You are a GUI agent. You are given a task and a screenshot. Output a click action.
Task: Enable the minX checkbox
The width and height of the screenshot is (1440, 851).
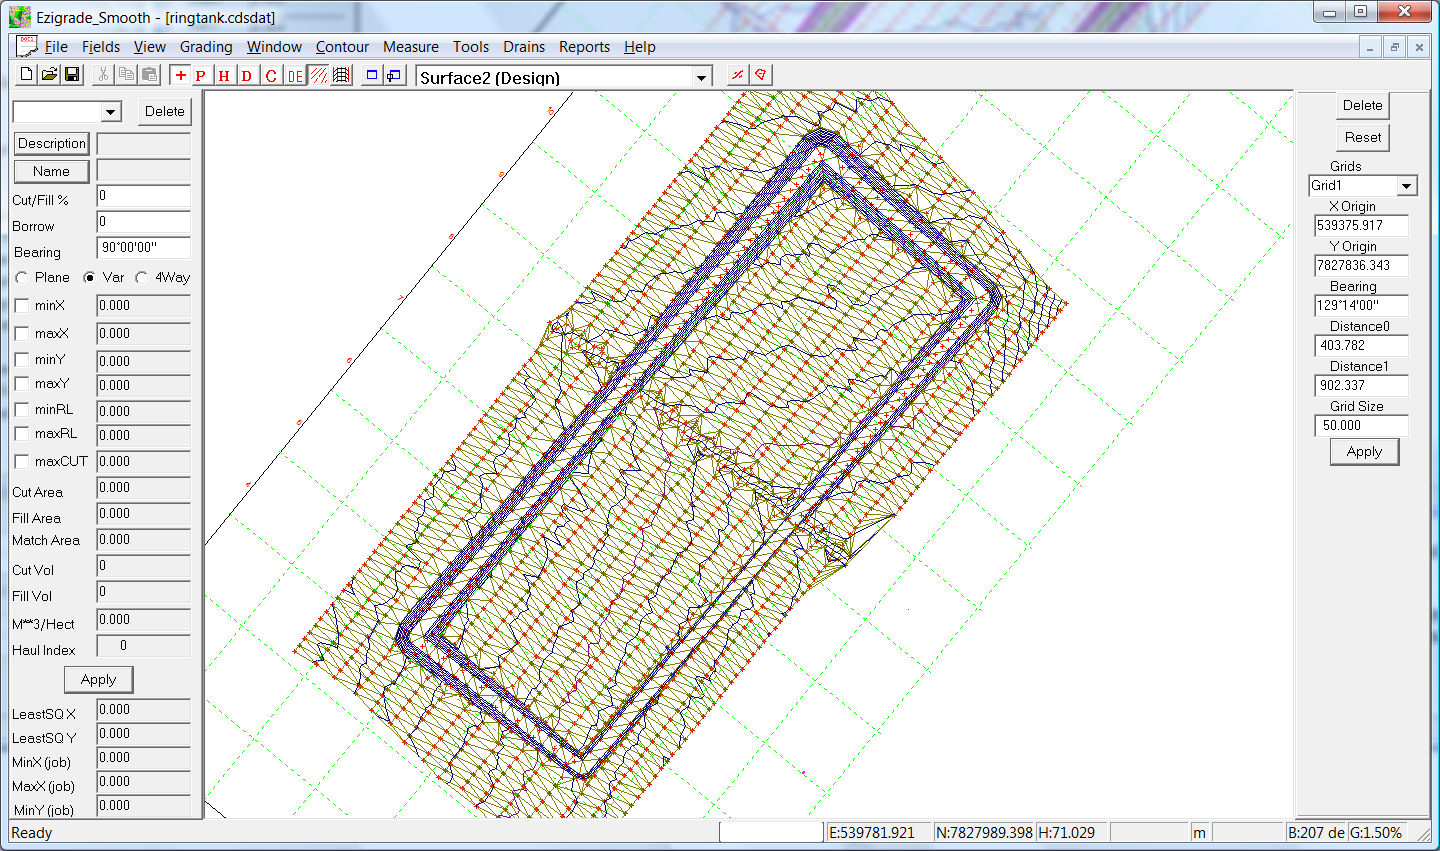pos(22,306)
